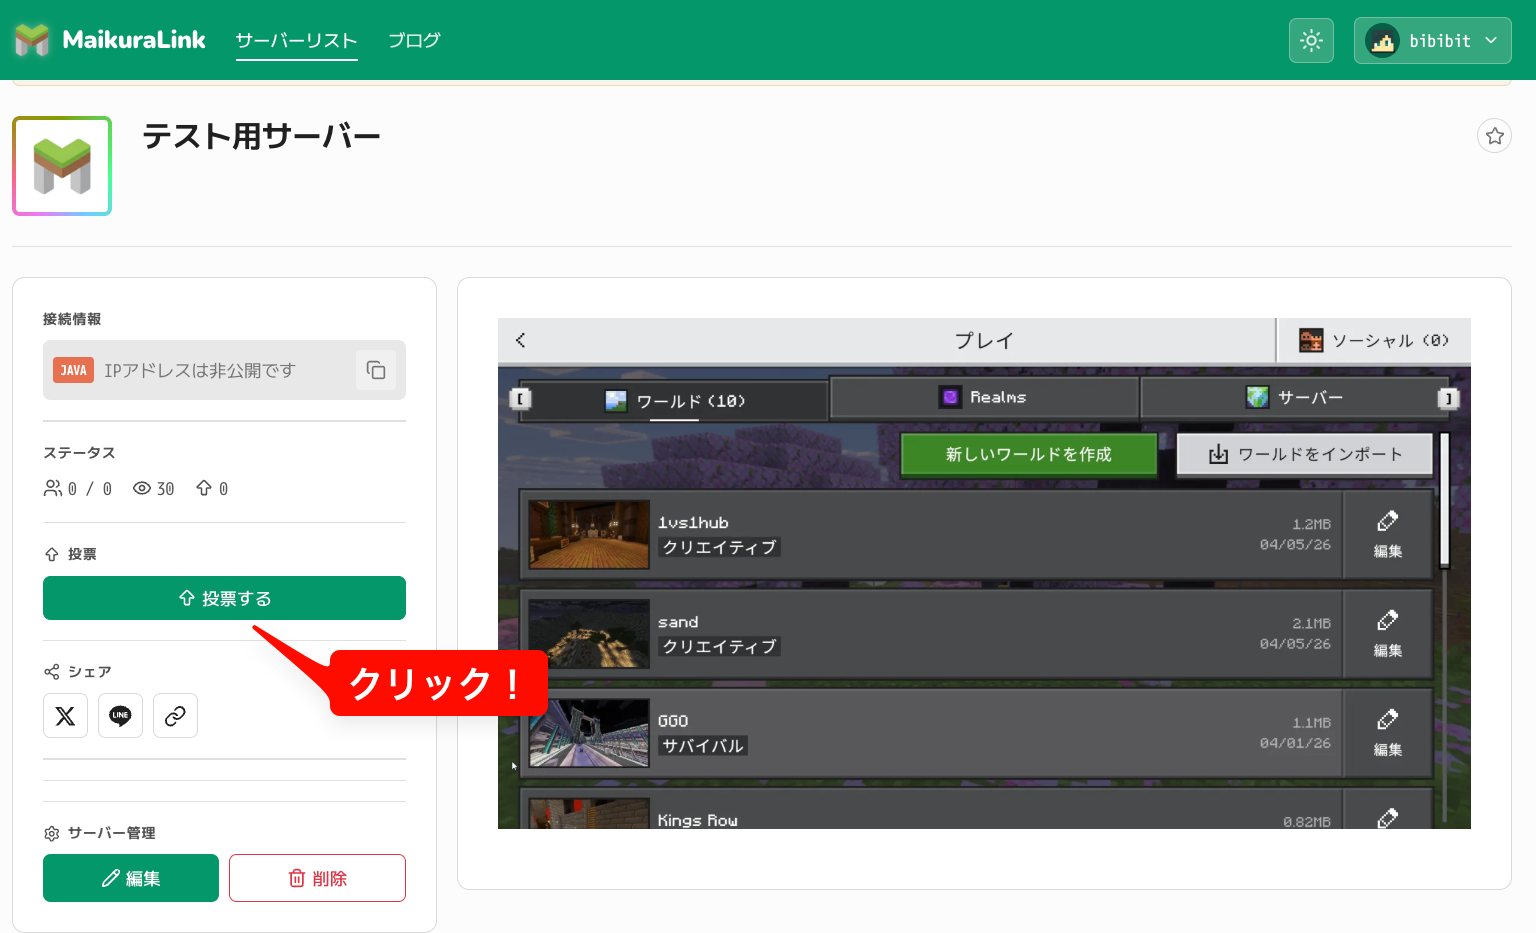Click the クリエイティブ label under sand
This screenshot has width=1536, height=933.
click(x=719, y=647)
